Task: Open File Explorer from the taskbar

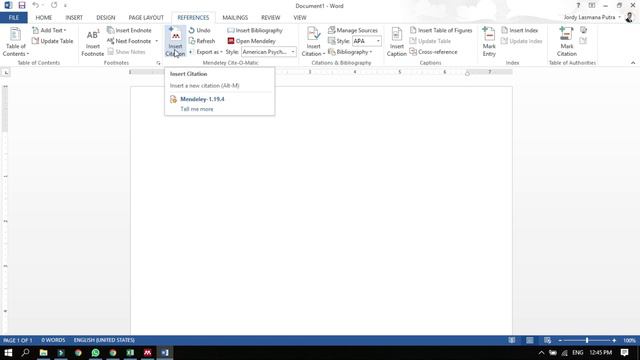Action: coord(43,353)
